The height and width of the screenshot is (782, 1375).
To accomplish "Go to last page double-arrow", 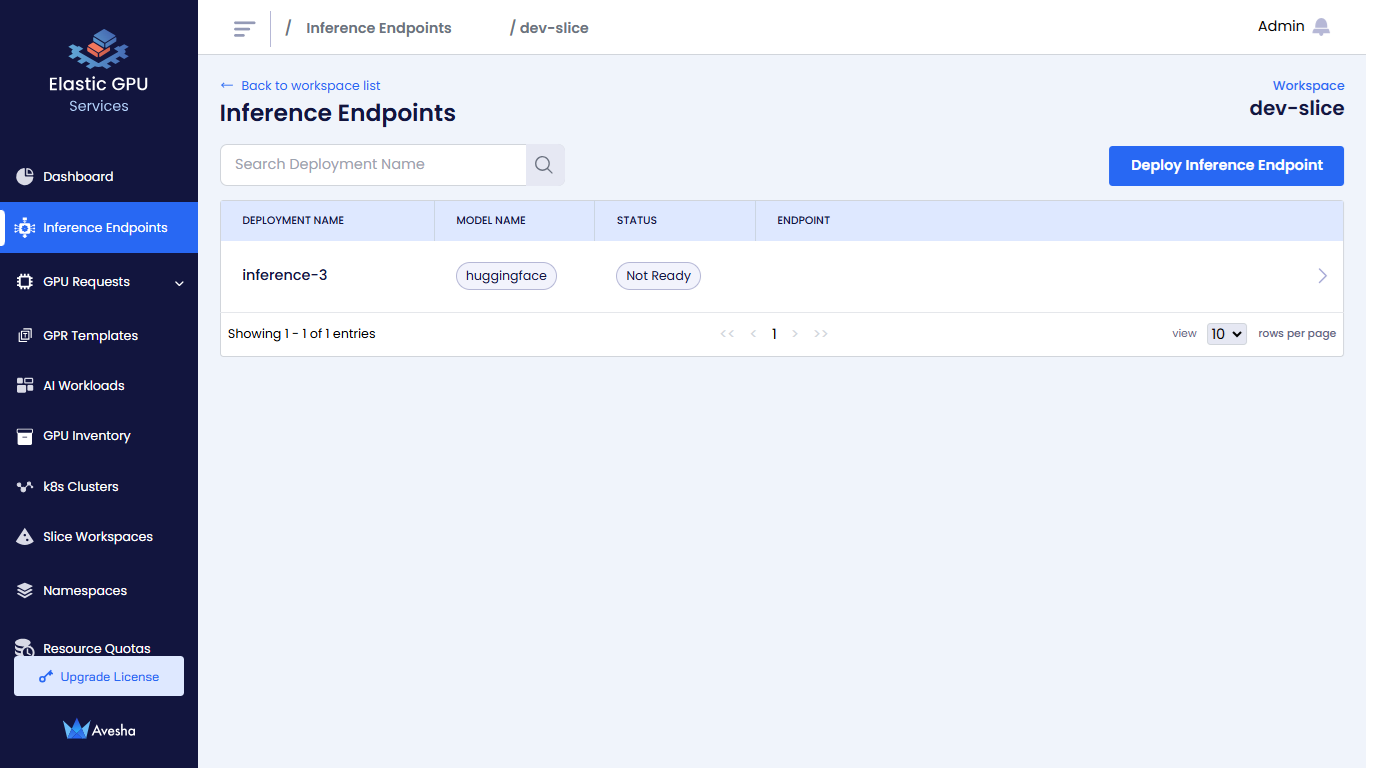I will (821, 334).
